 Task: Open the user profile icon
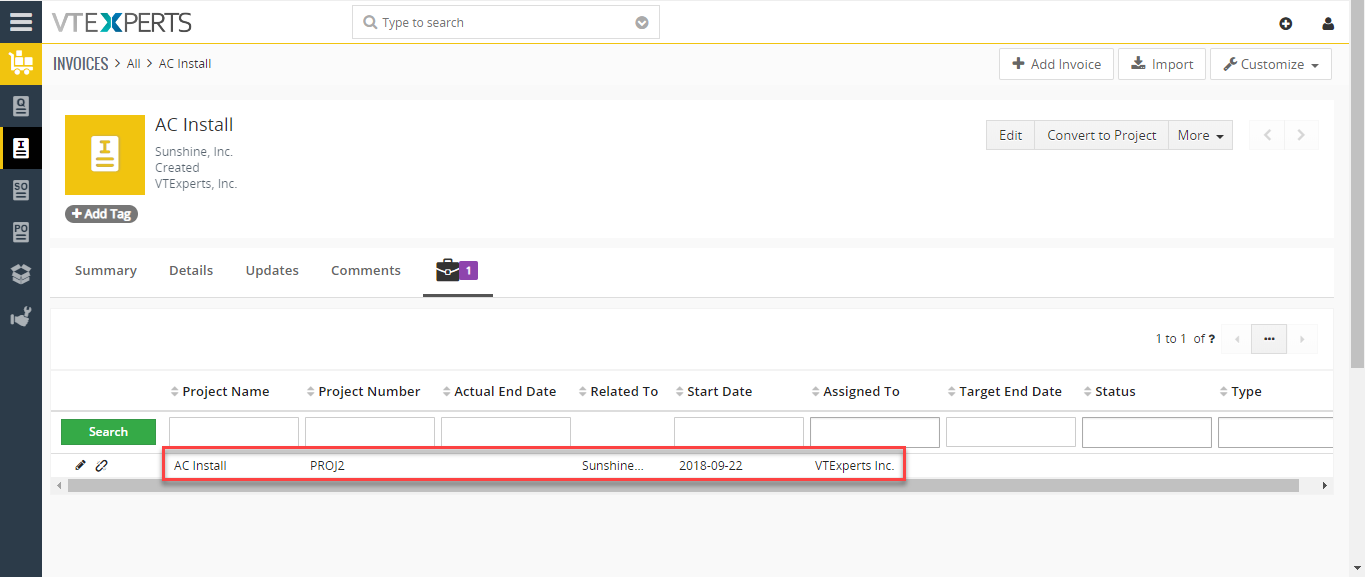pyautogui.click(x=1328, y=23)
